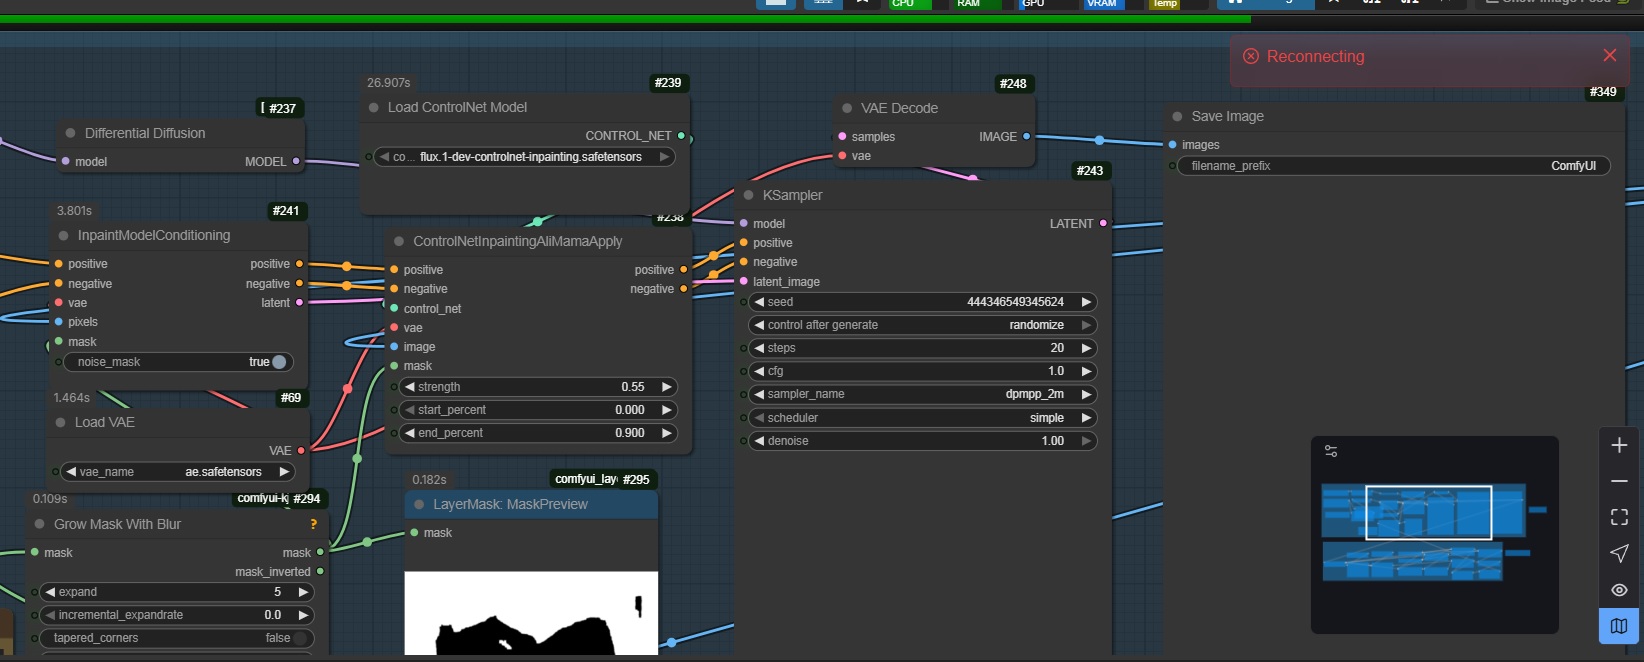Viewport: 1644px width, 662px height.
Task: Collapse the KSampler node via its dot
Action: click(x=748, y=195)
